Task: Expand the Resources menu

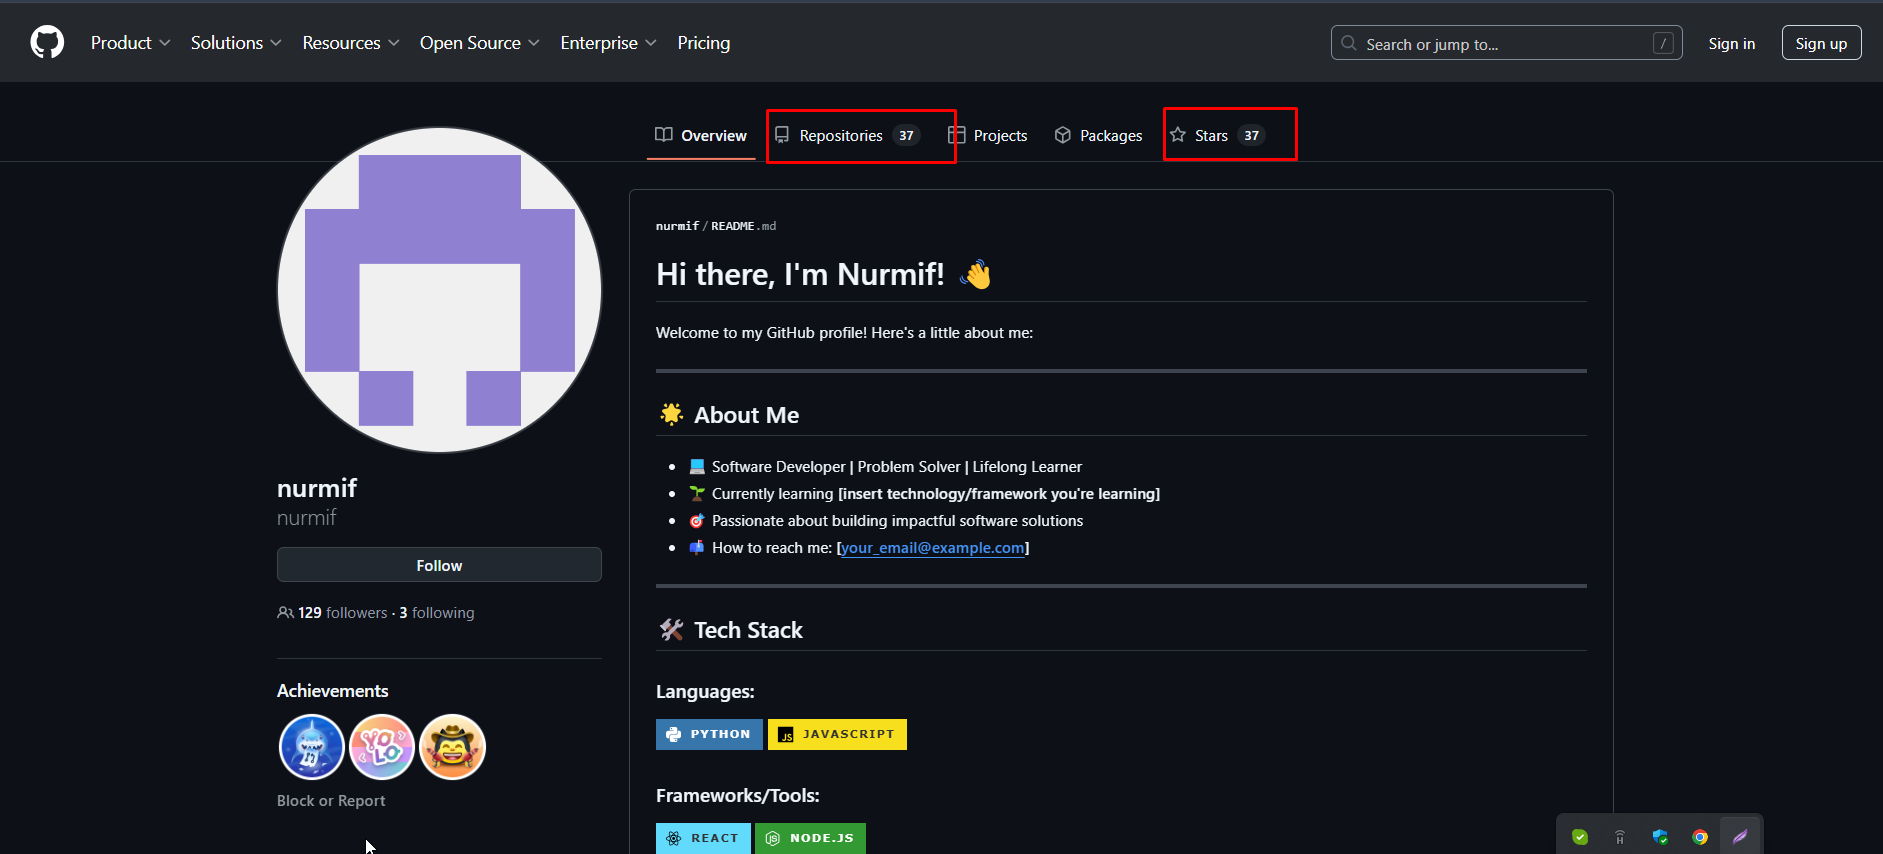Action: click(351, 43)
